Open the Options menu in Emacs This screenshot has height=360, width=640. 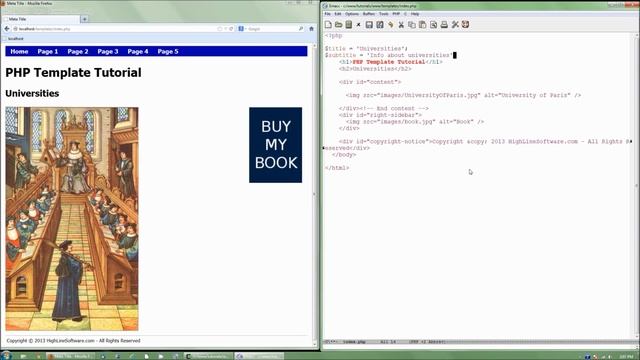351,14
